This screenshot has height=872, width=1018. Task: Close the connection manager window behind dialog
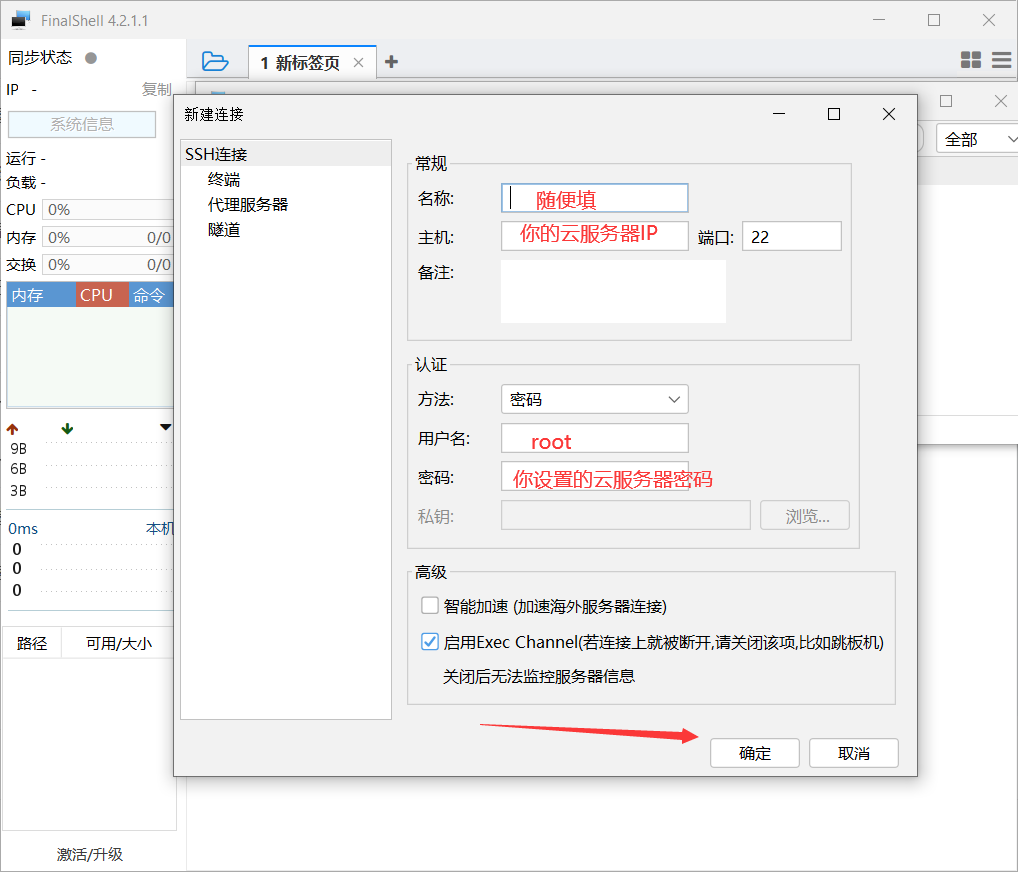1001,101
